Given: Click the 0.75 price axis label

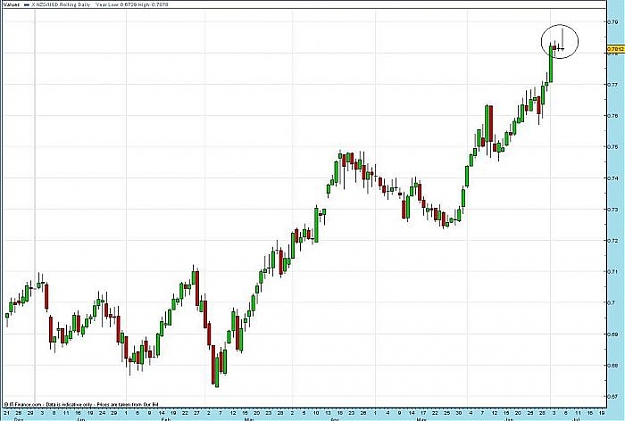Looking at the screenshot, I should click(x=613, y=147).
